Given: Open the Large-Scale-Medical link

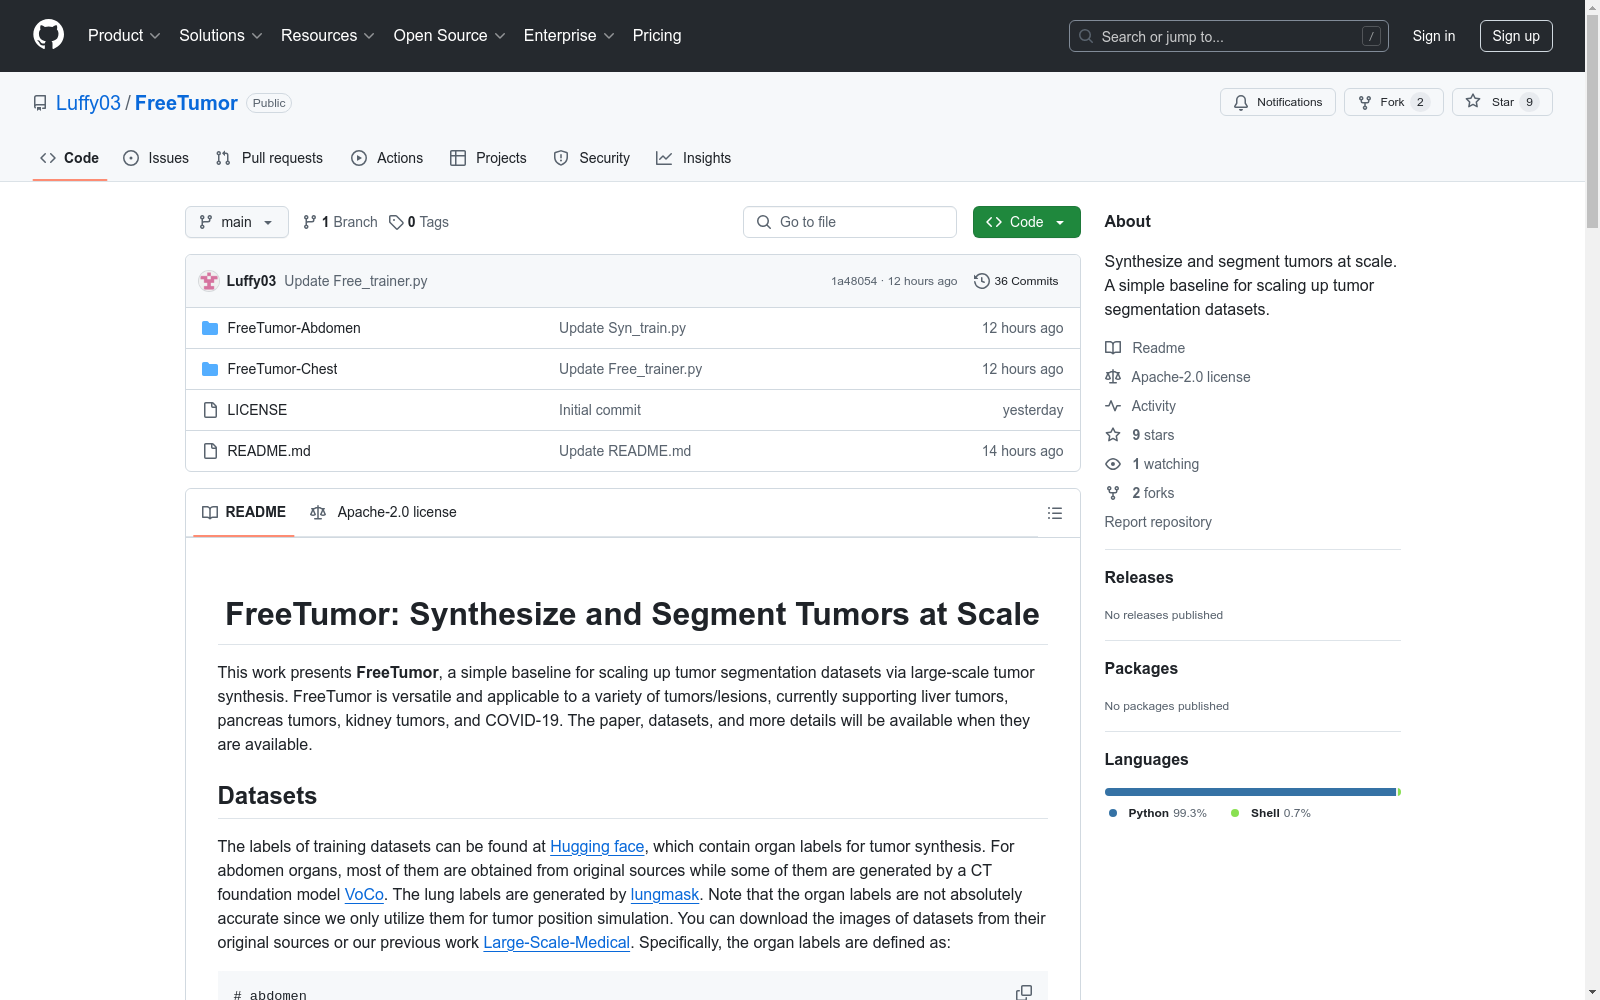Looking at the screenshot, I should pyautogui.click(x=557, y=943).
